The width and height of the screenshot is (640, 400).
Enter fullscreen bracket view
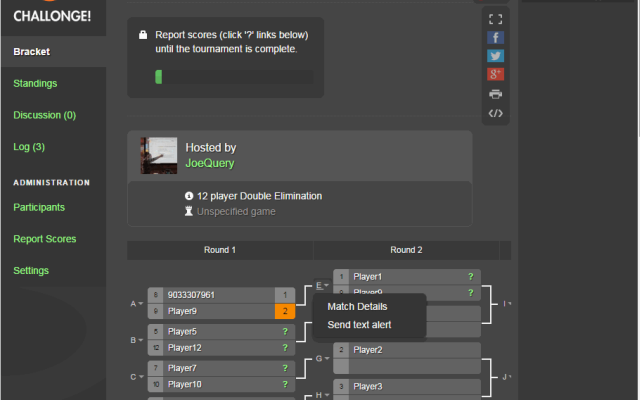(x=495, y=18)
